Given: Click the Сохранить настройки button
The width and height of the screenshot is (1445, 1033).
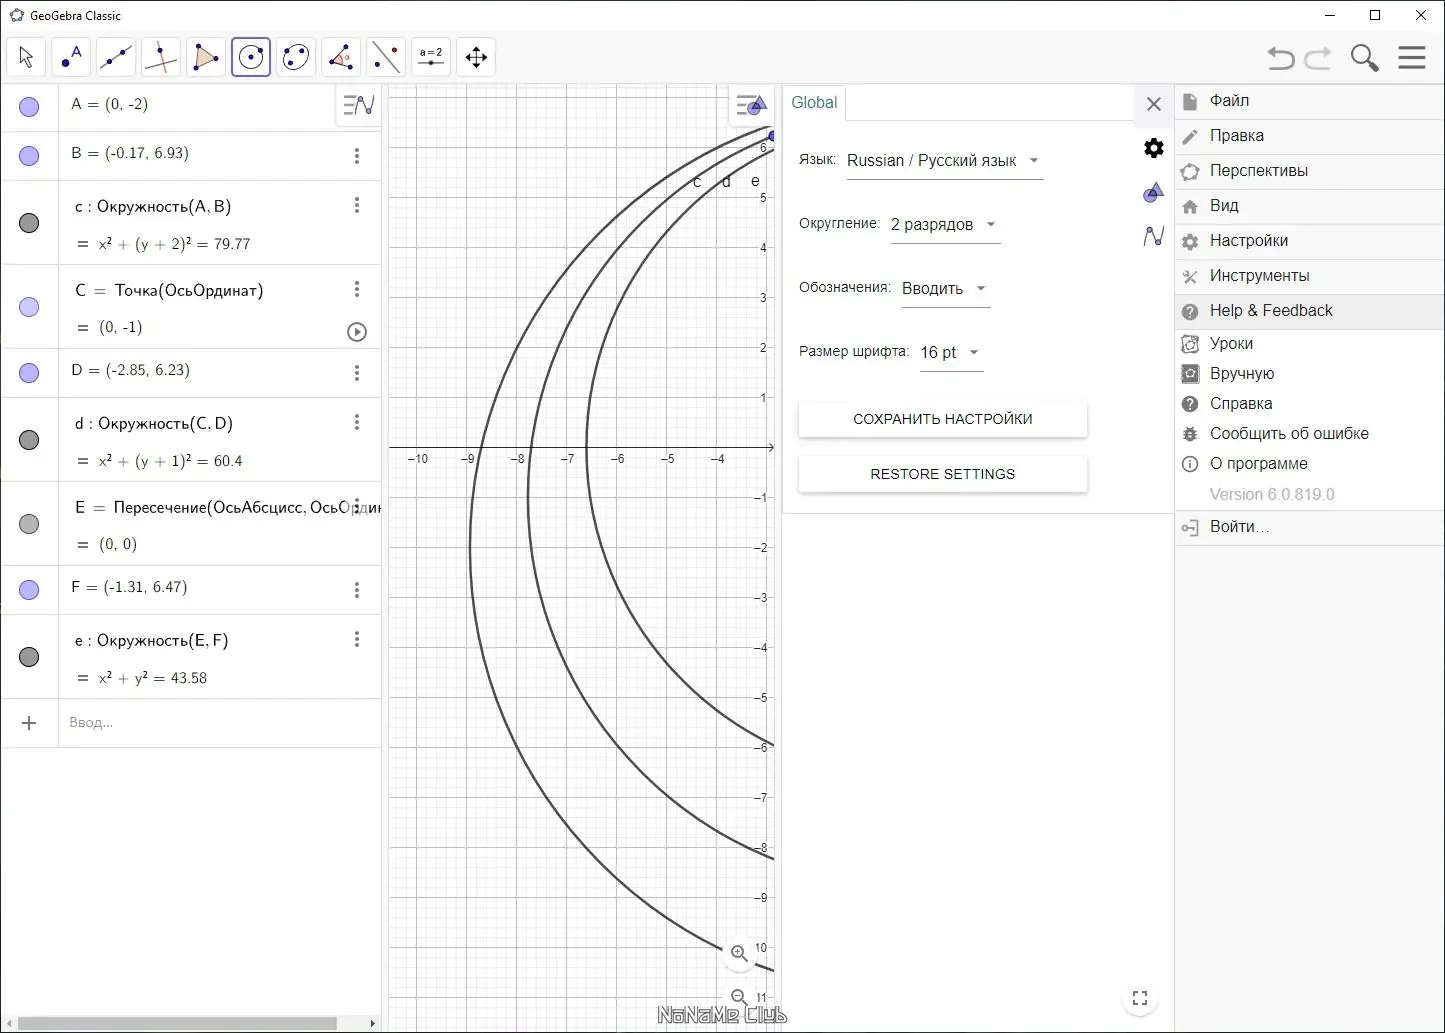Looking at the screenshot, I should pyautogui.click(x=943, y=419).
